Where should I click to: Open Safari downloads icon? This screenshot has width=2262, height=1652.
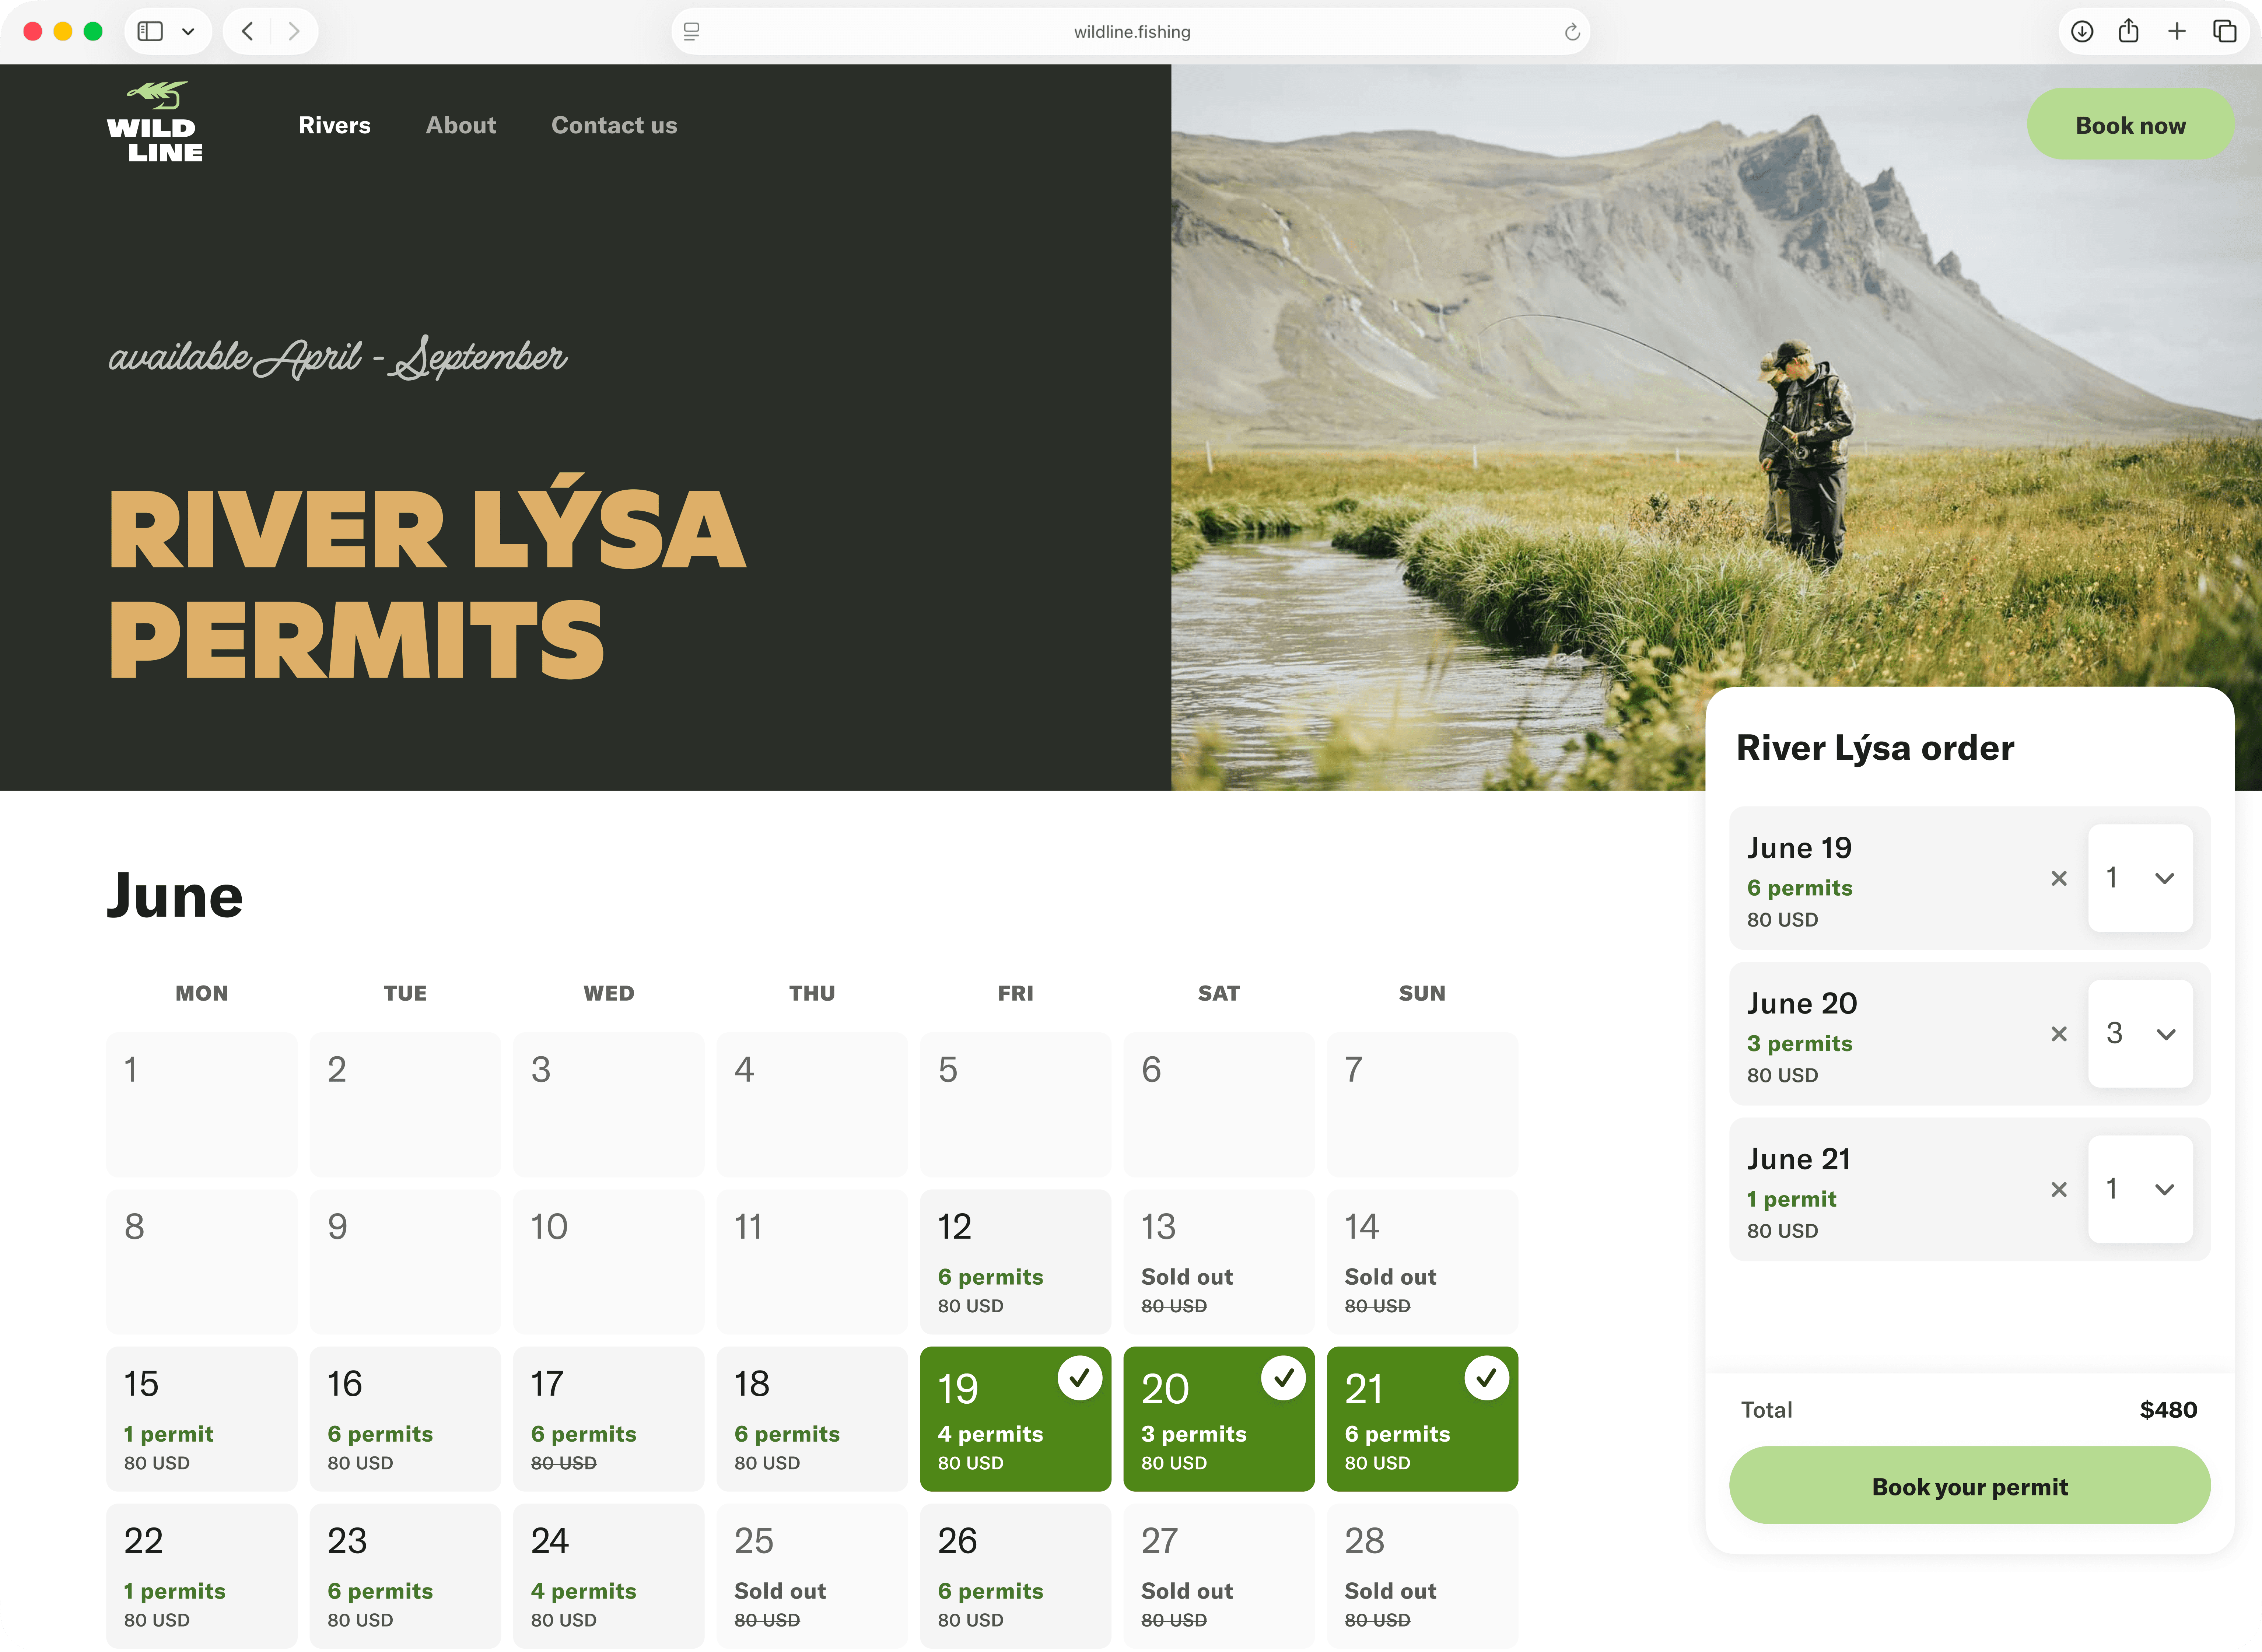pos(2081,31)
